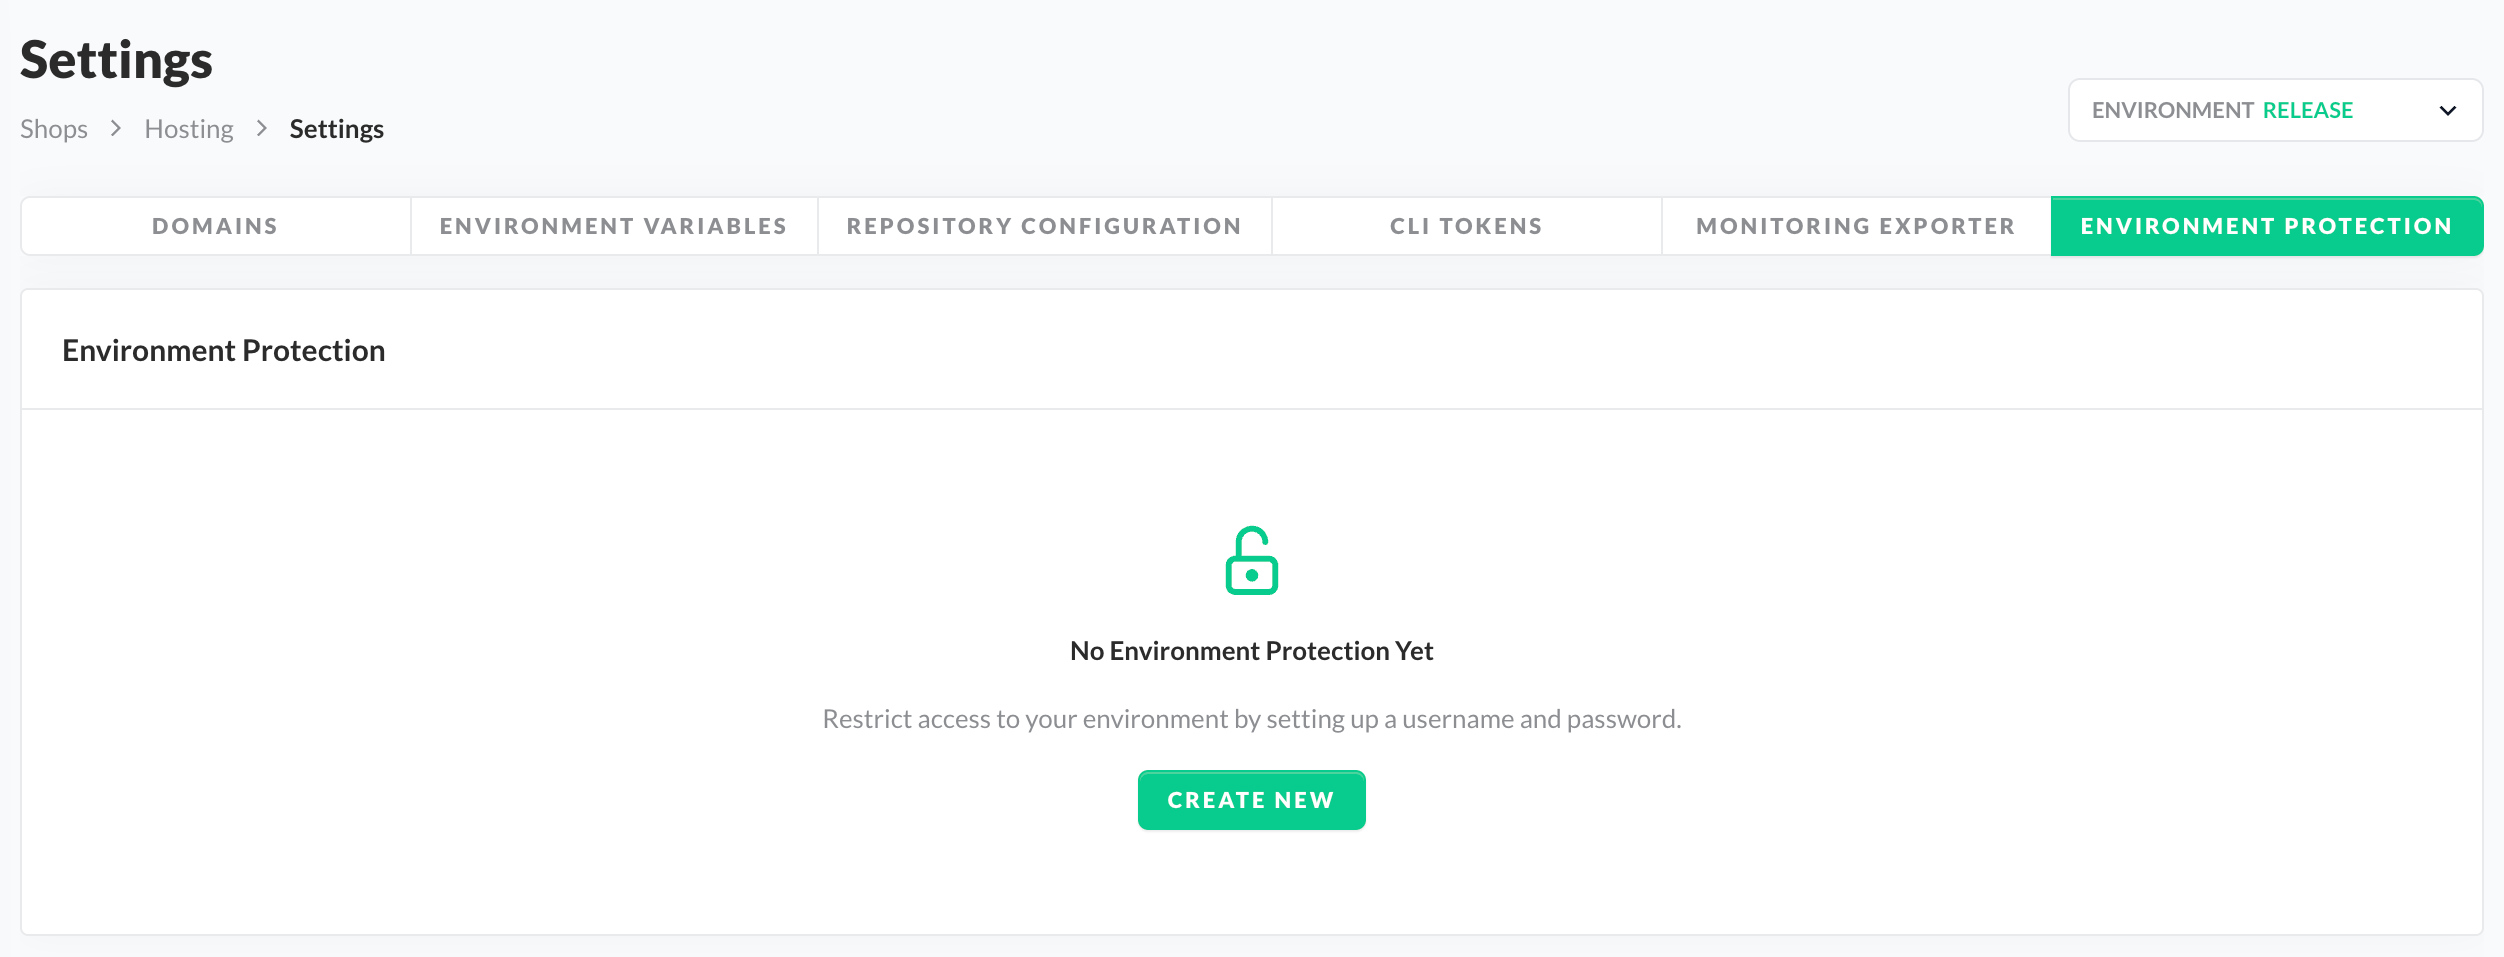Click the current Settings breadcrumb item
The width and height of the screenshot is (2504, 957).
pyautogui.click(x=336, y=129)
